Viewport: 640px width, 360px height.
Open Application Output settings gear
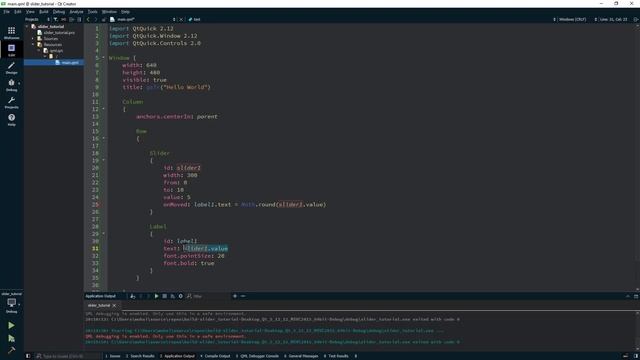click(180, 296)
